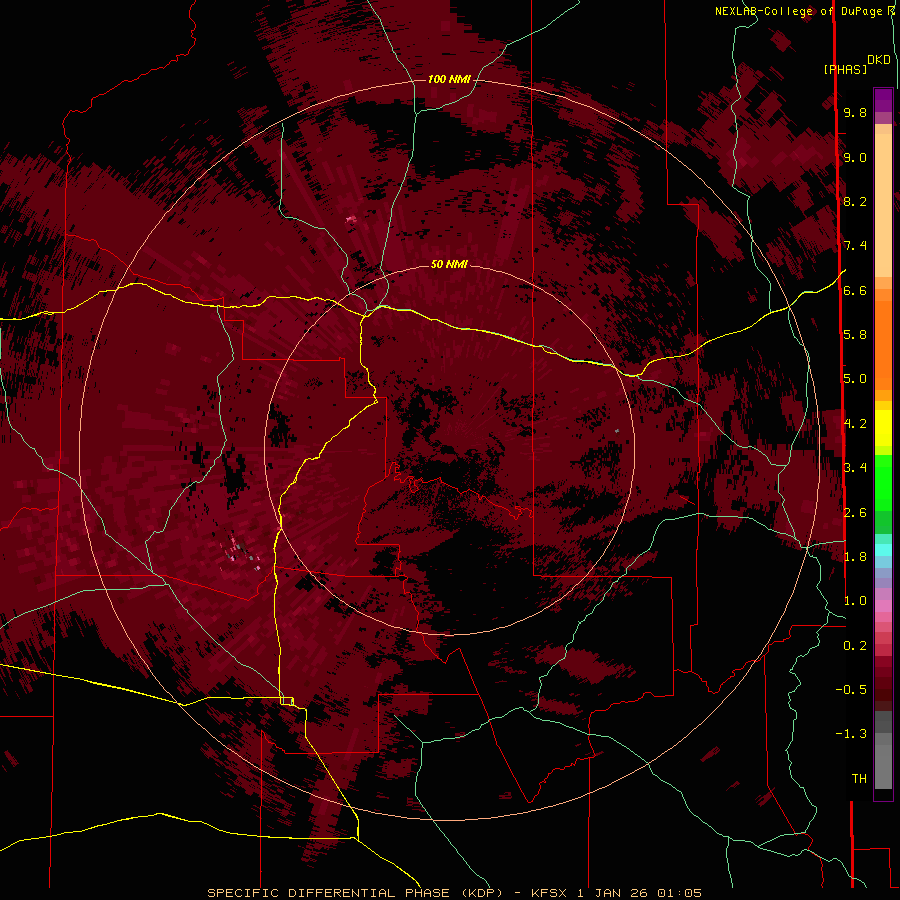Click the 100 NMI range ring label
Screen dimensions: 900x900
(x=449, y=79)
